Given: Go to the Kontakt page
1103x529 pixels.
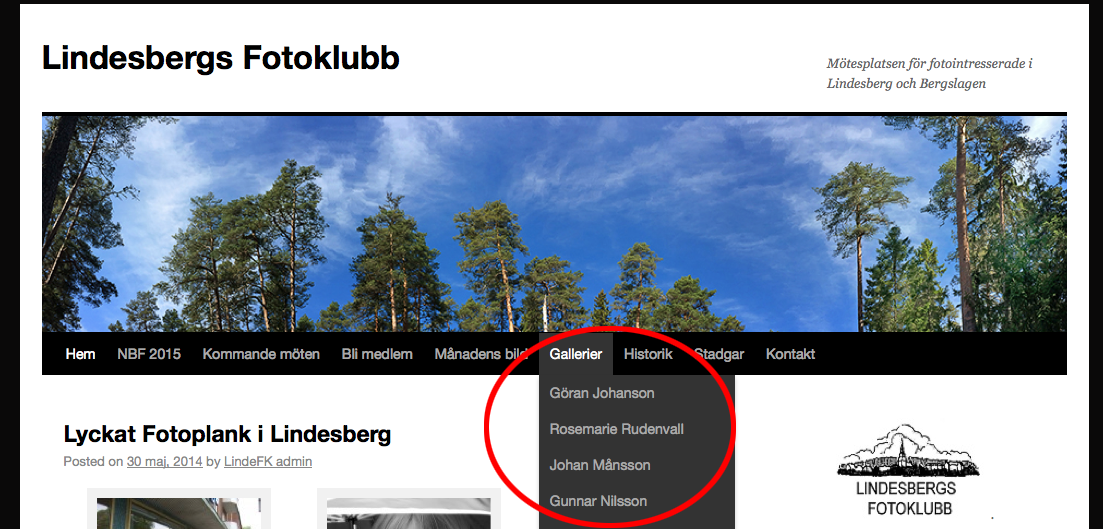Looking at the screenshot, I should (x=790, y=354).
